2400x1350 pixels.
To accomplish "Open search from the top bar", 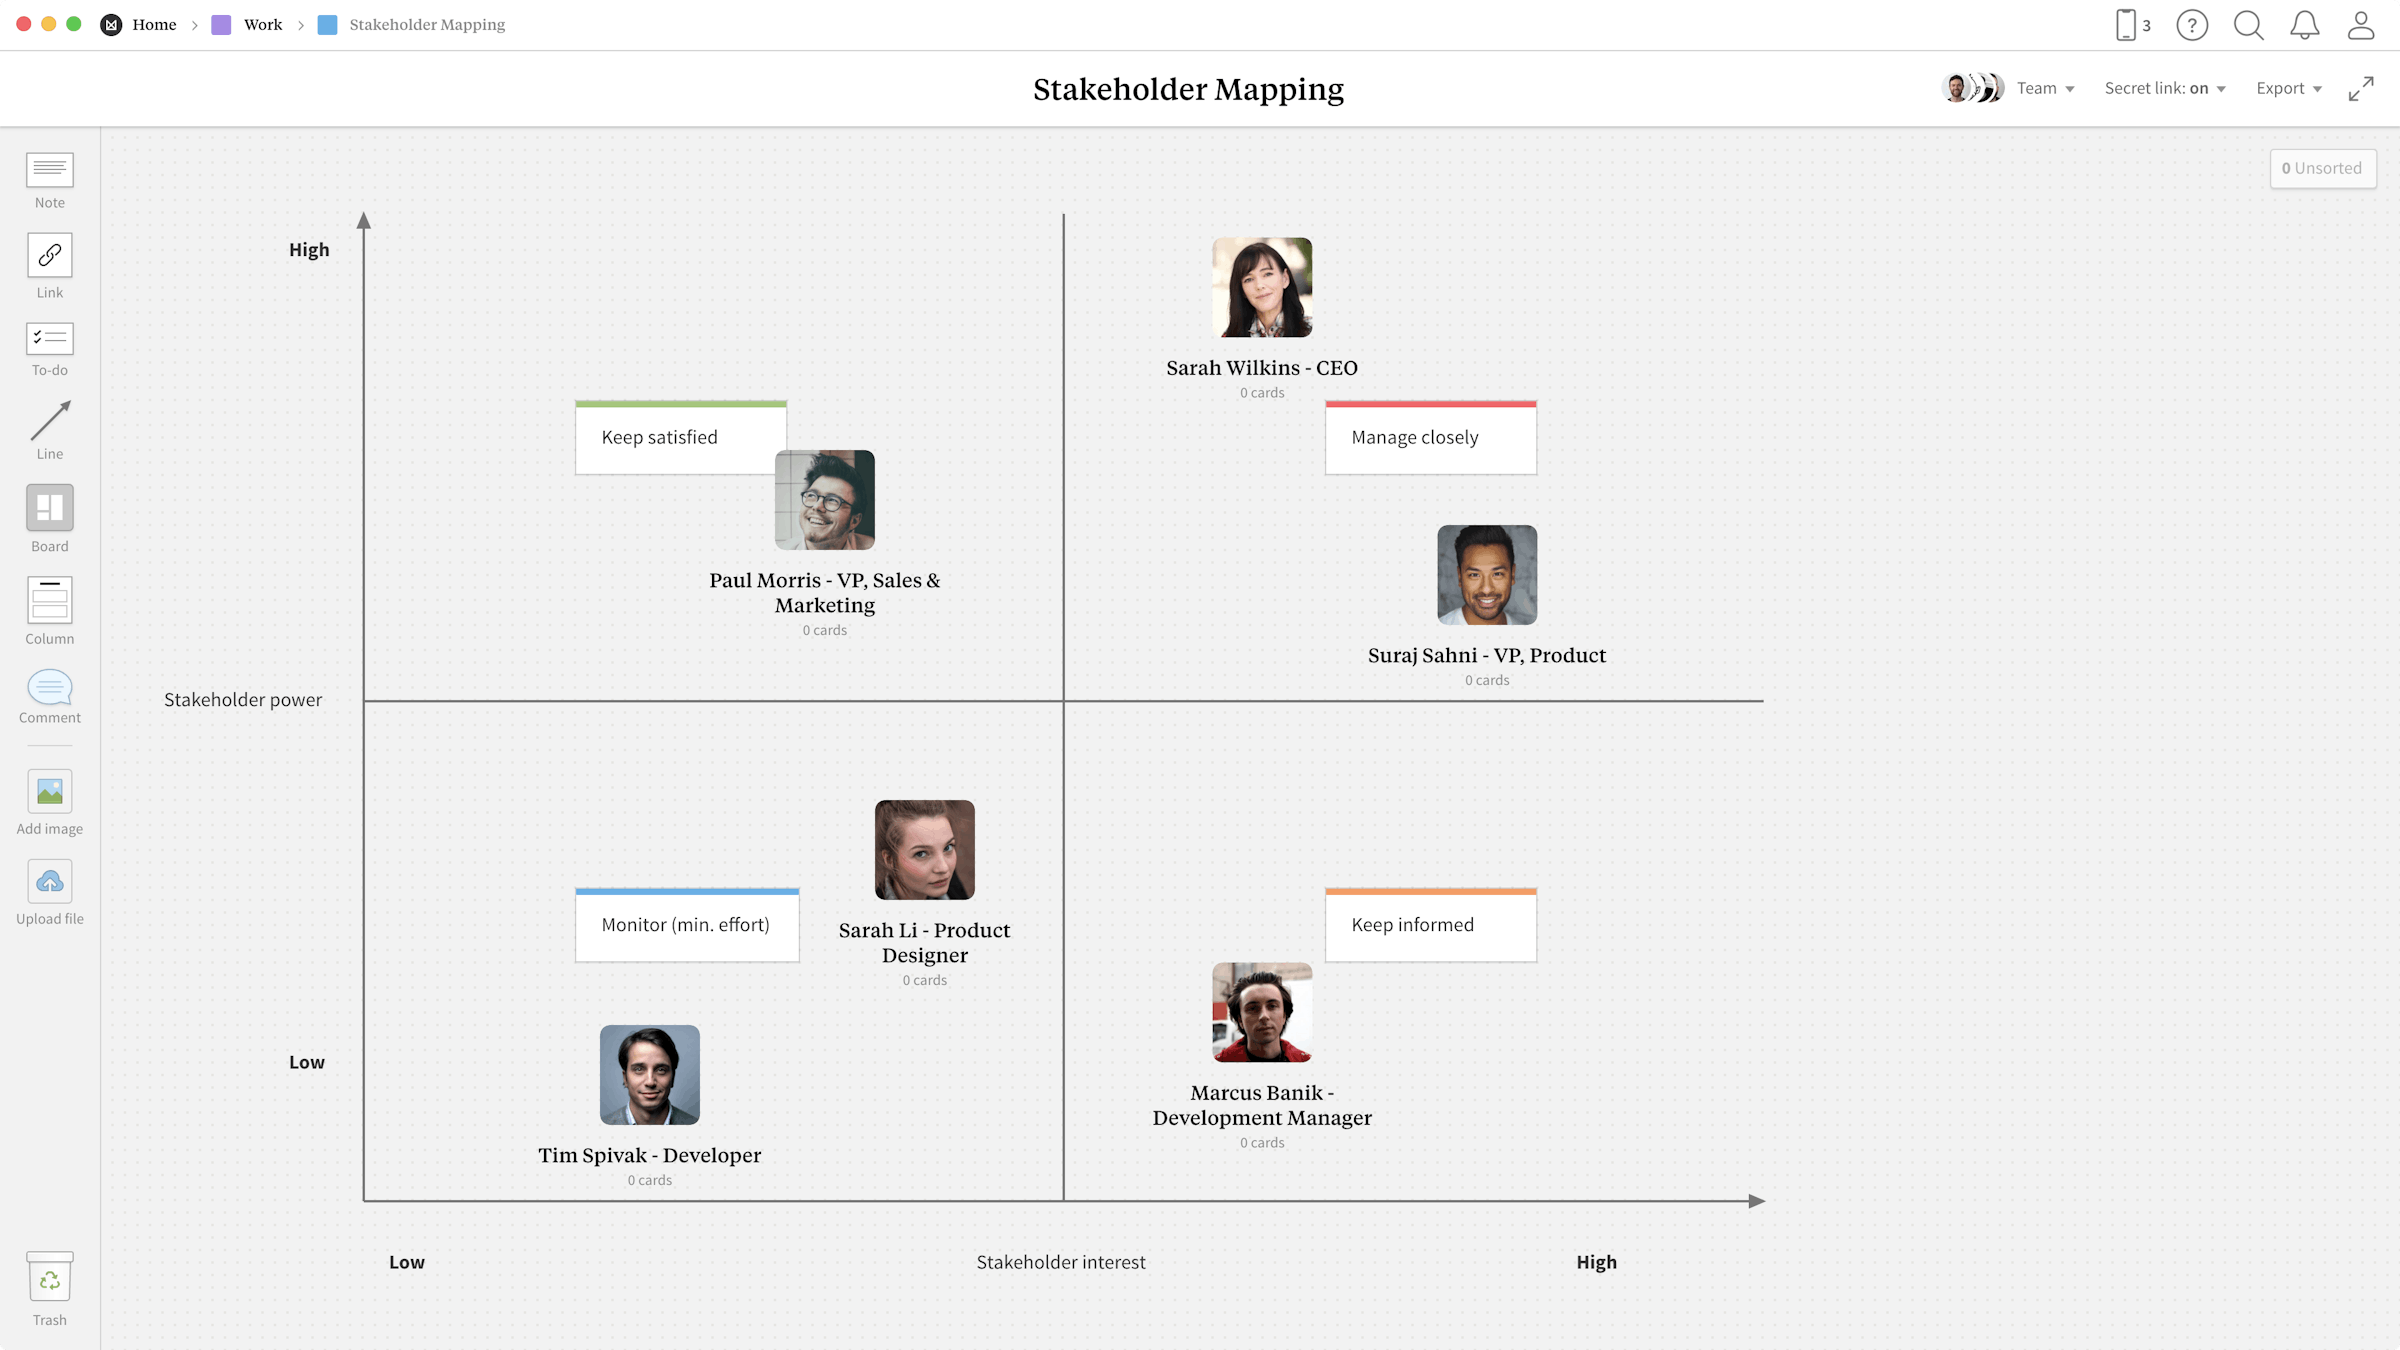I will click(x=2248, y=25).
